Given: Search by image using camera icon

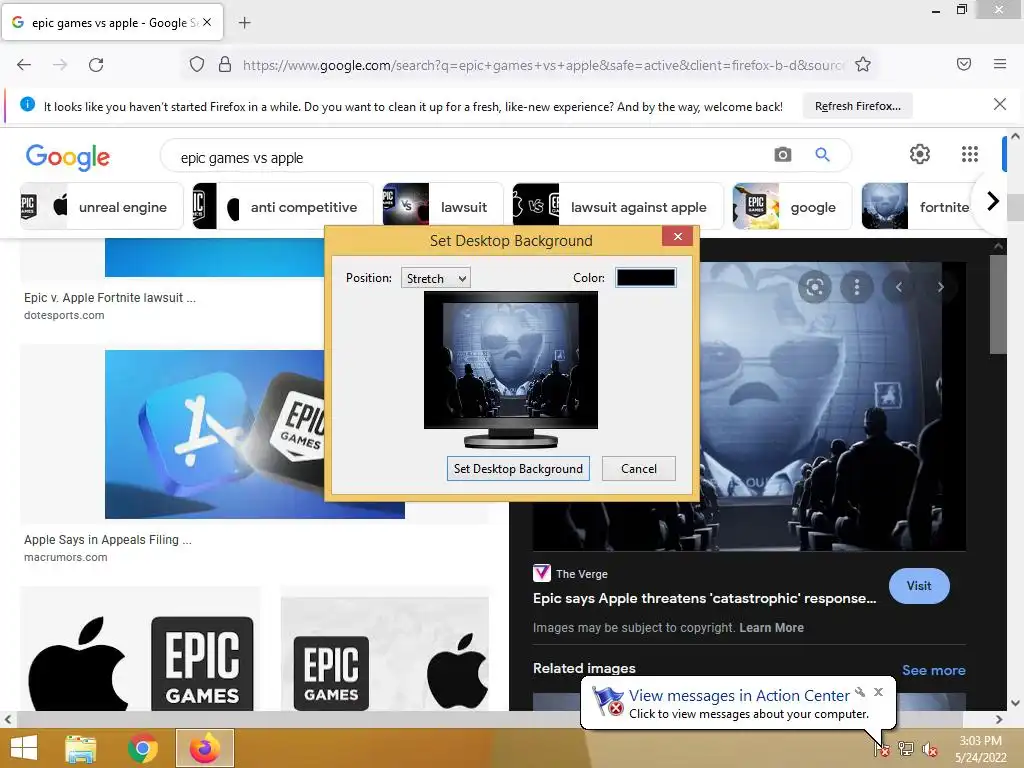Looking at the screenshot, I should click(x=782, y=155).
